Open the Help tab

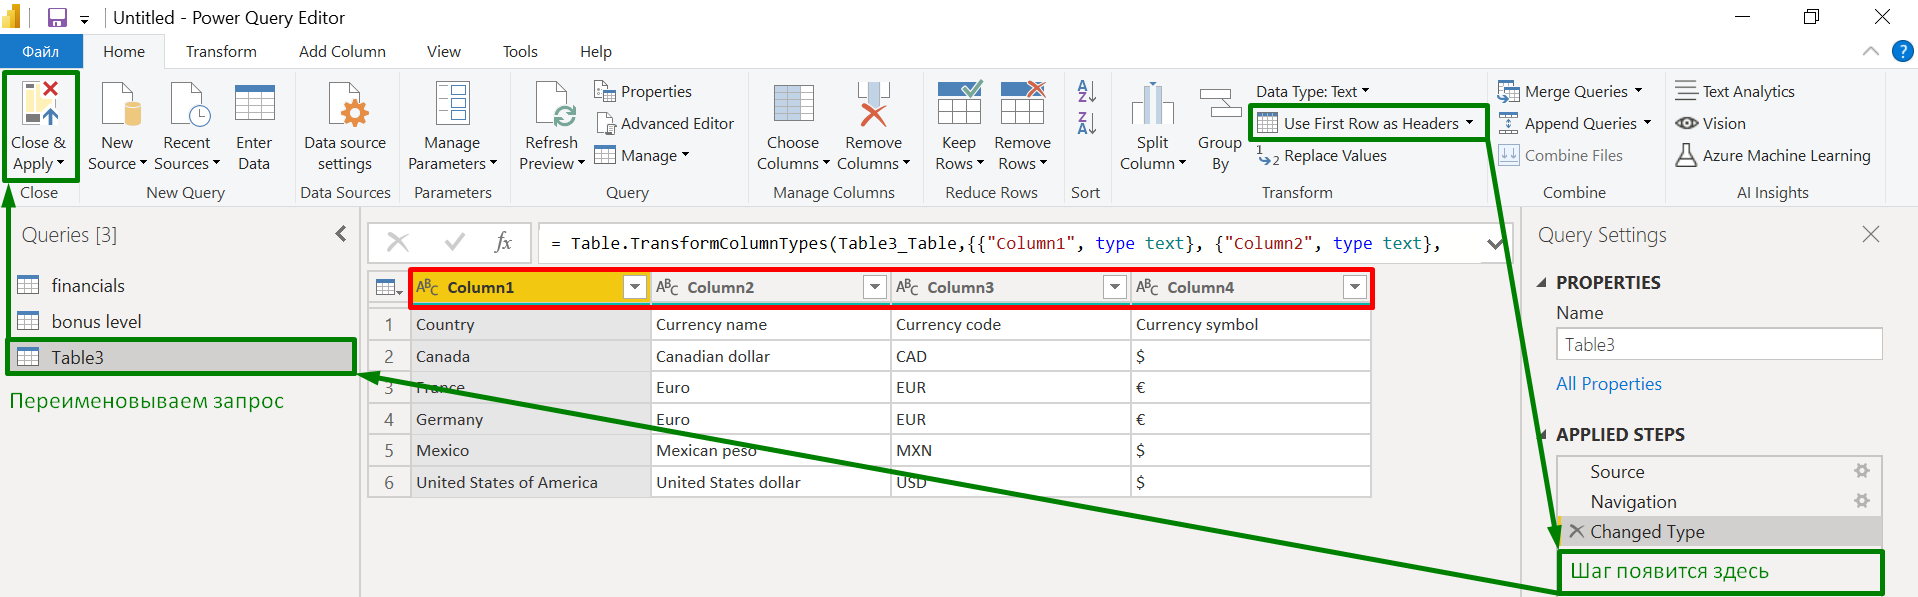pyautogui.click(x=596, y=51)
